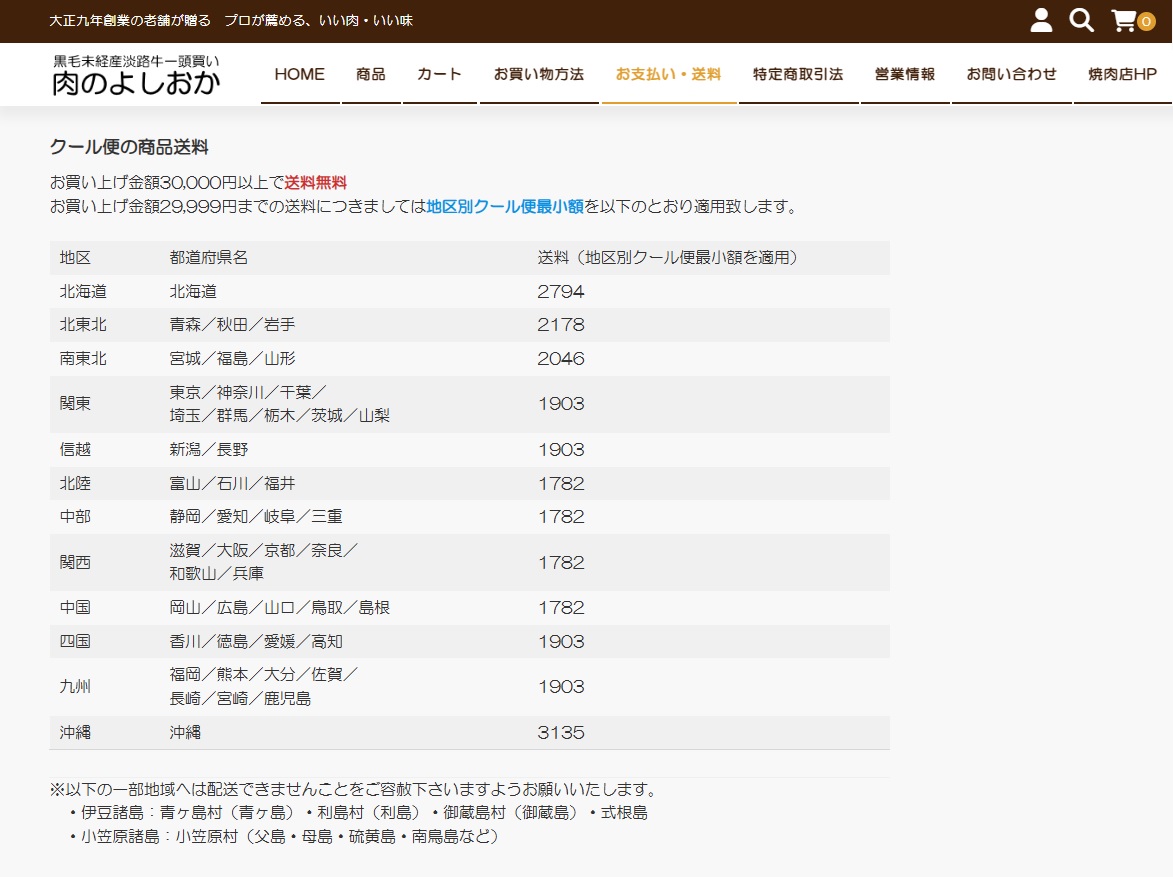
Task: Visit the 焼肉店HP link
Action: tap(1122, 74)
